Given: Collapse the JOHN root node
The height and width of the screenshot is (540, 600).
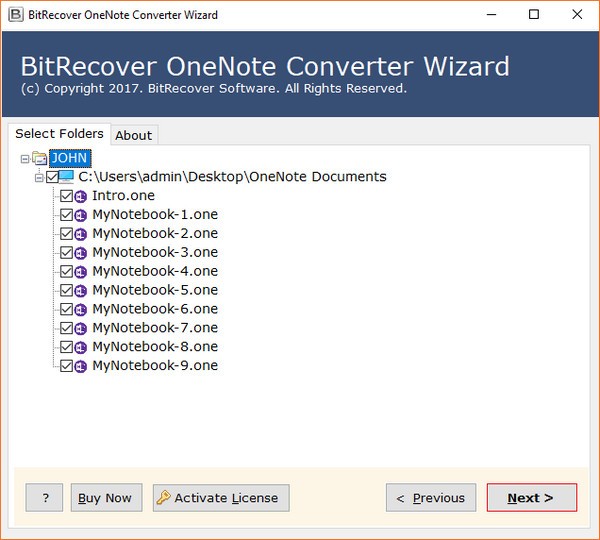Looking at the screenshot, I should 25,159.
